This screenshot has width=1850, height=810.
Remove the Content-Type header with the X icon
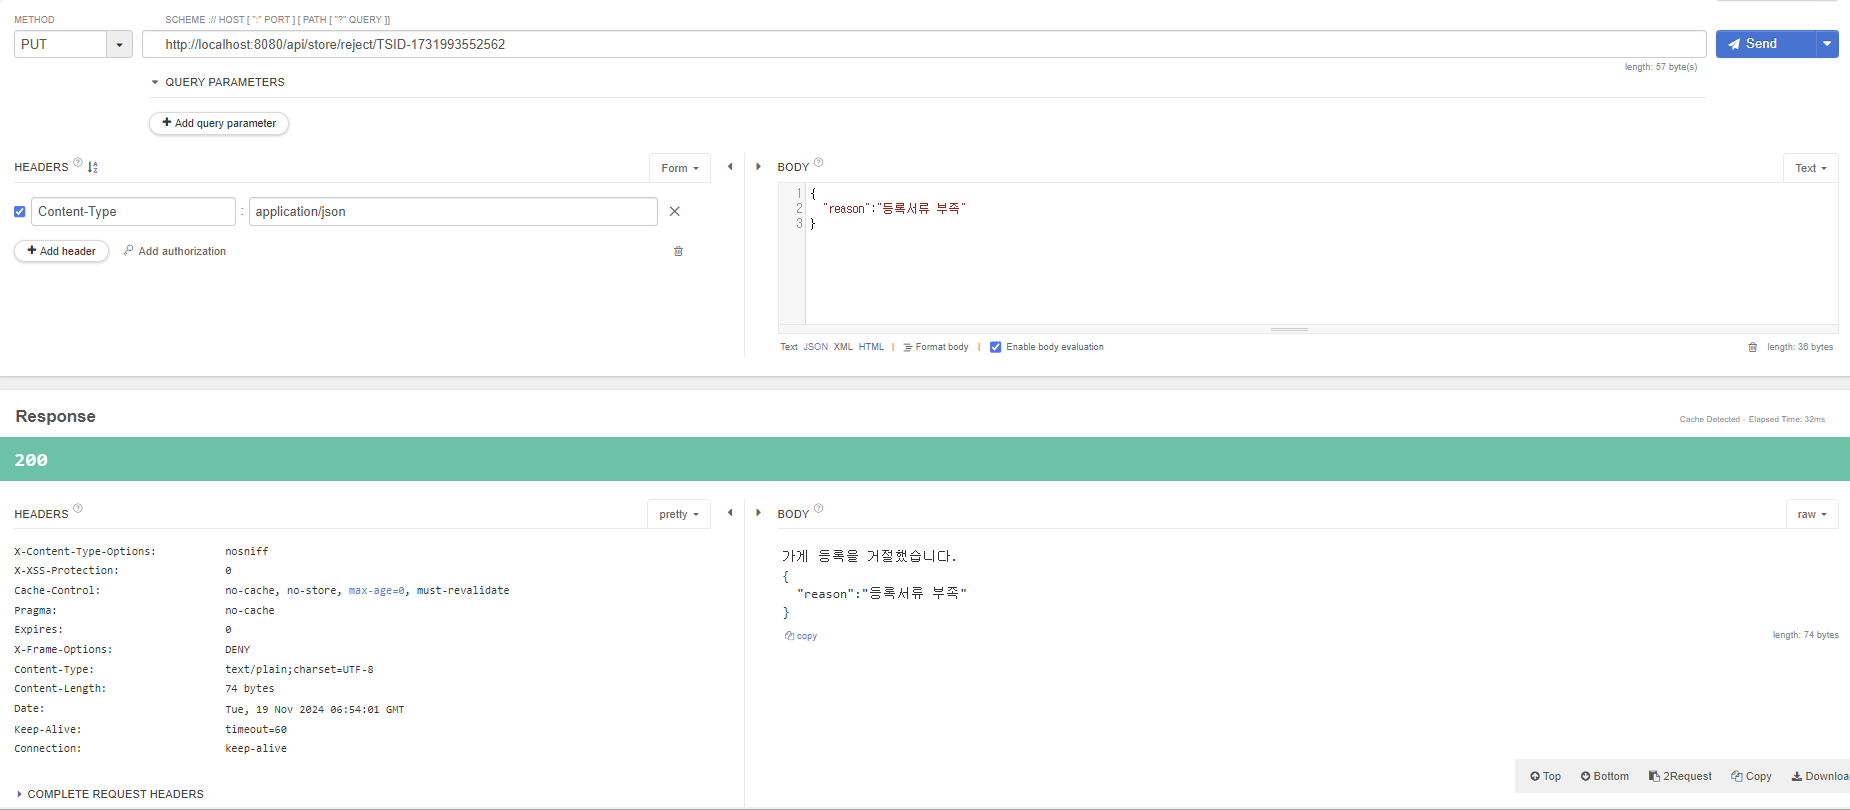tap(675, 212)
